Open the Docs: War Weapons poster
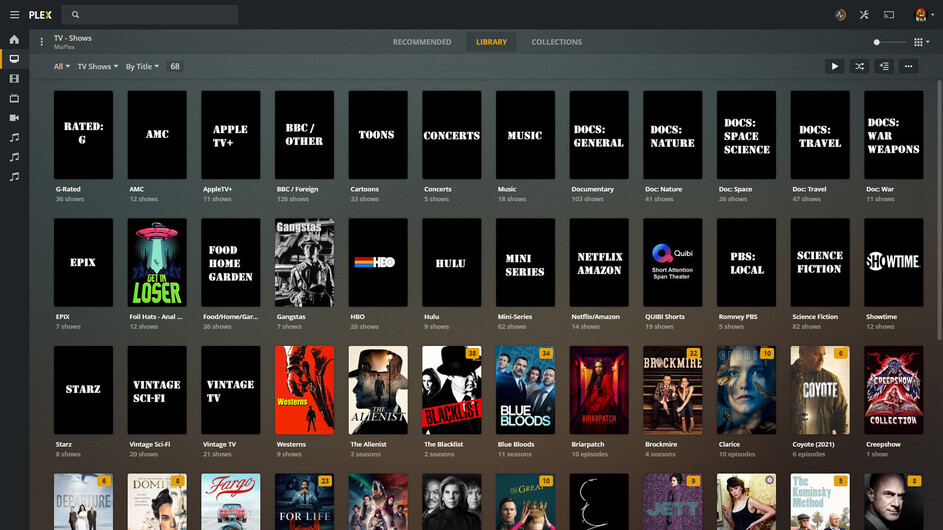943x530 pixels. coord(894,135)
